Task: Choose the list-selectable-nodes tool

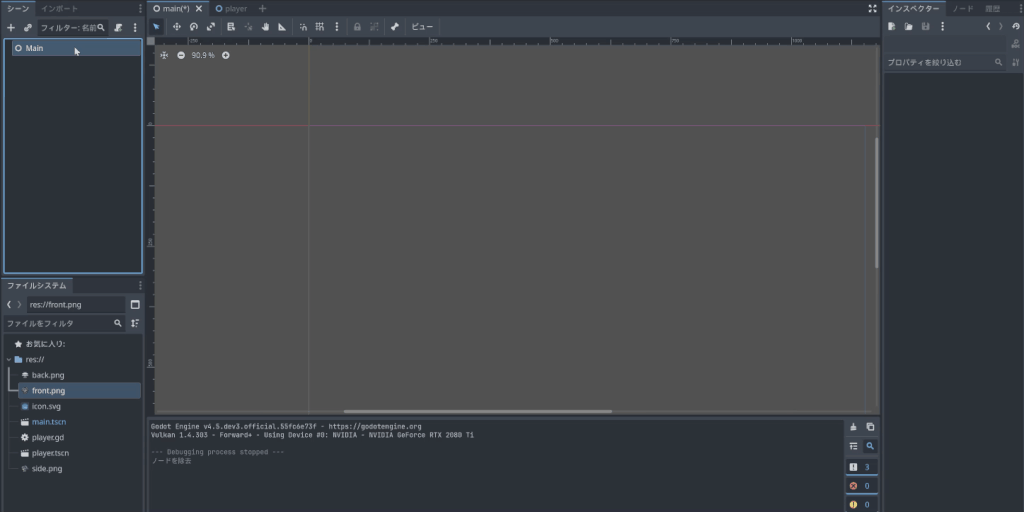Action: (231, 27)
